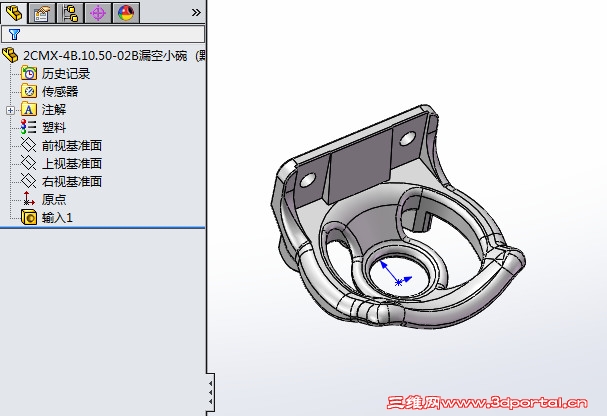Image resolution: width=607 pixels, height=416 pixels.
Task: Open the DimXpertManager tab
Action: (x=98, y=13)
